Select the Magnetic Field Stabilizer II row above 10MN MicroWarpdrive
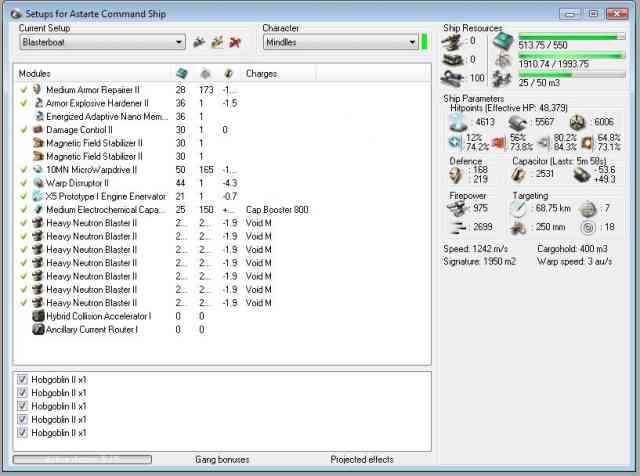640x476 pixels. pos(222,156)
